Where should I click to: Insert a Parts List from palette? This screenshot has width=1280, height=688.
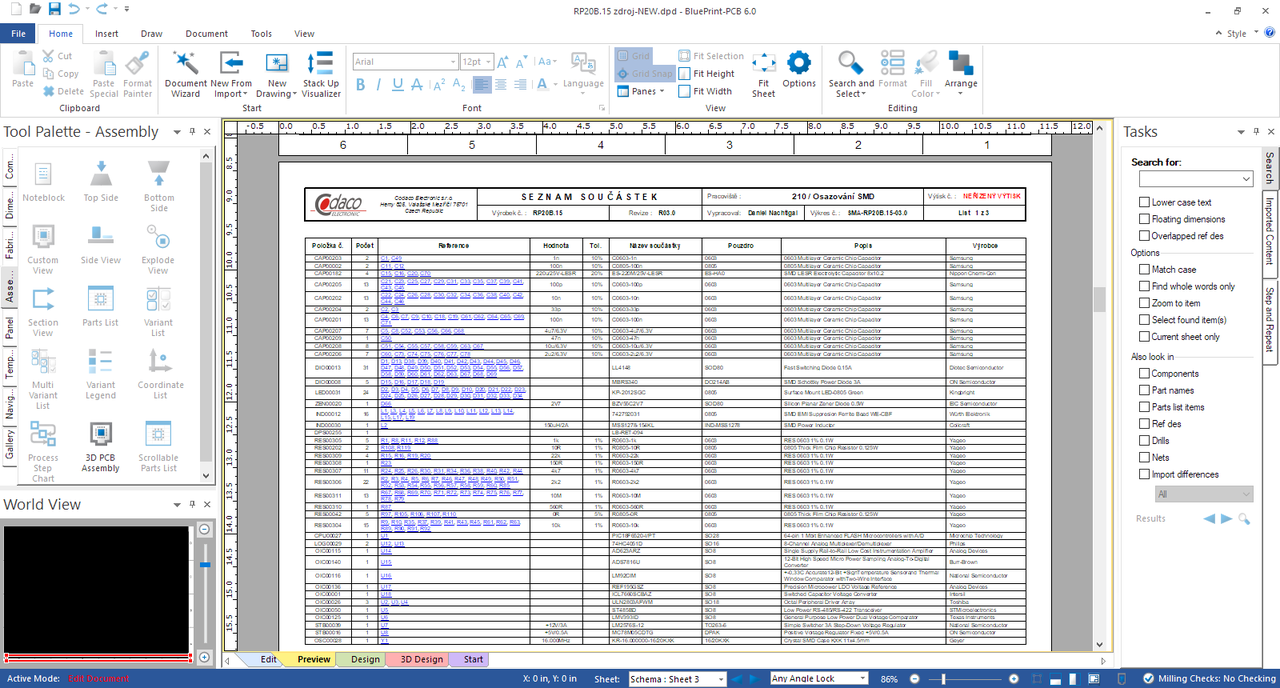[100, 306]
